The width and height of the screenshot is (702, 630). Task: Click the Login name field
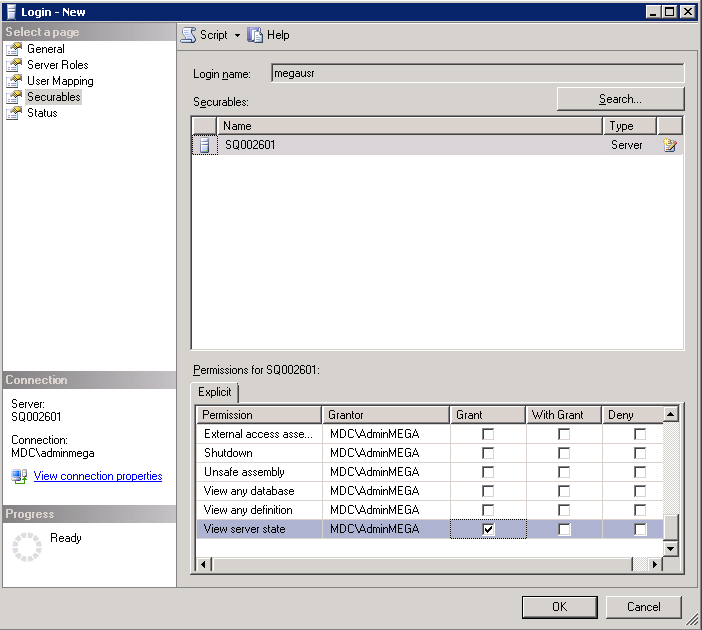pyautogui.click(x=477, y=73)
